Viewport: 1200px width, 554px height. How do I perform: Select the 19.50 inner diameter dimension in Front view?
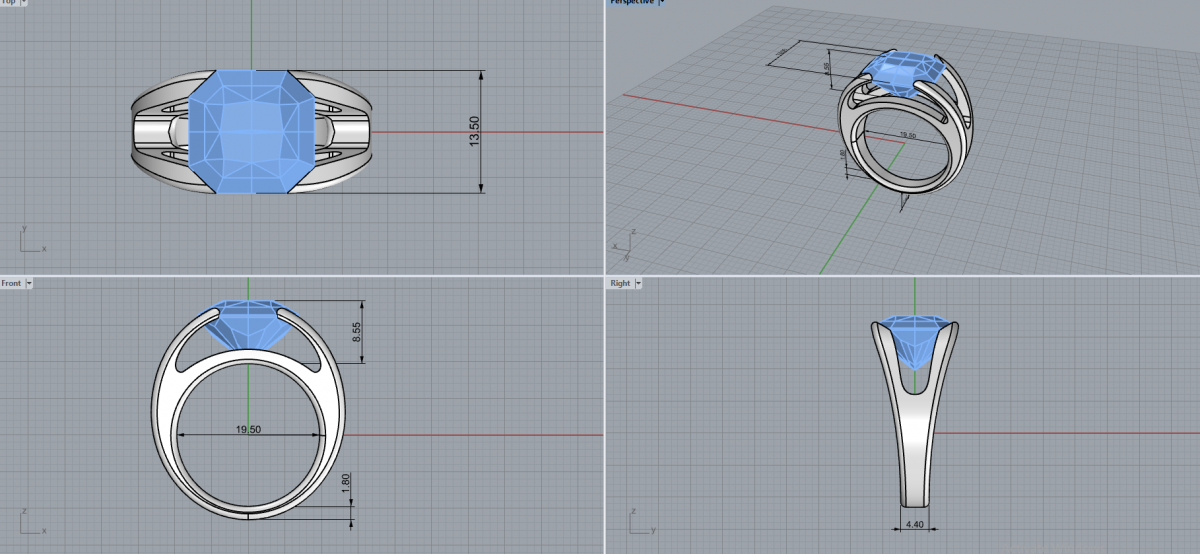pyautogui.click(x=248, y=429)
